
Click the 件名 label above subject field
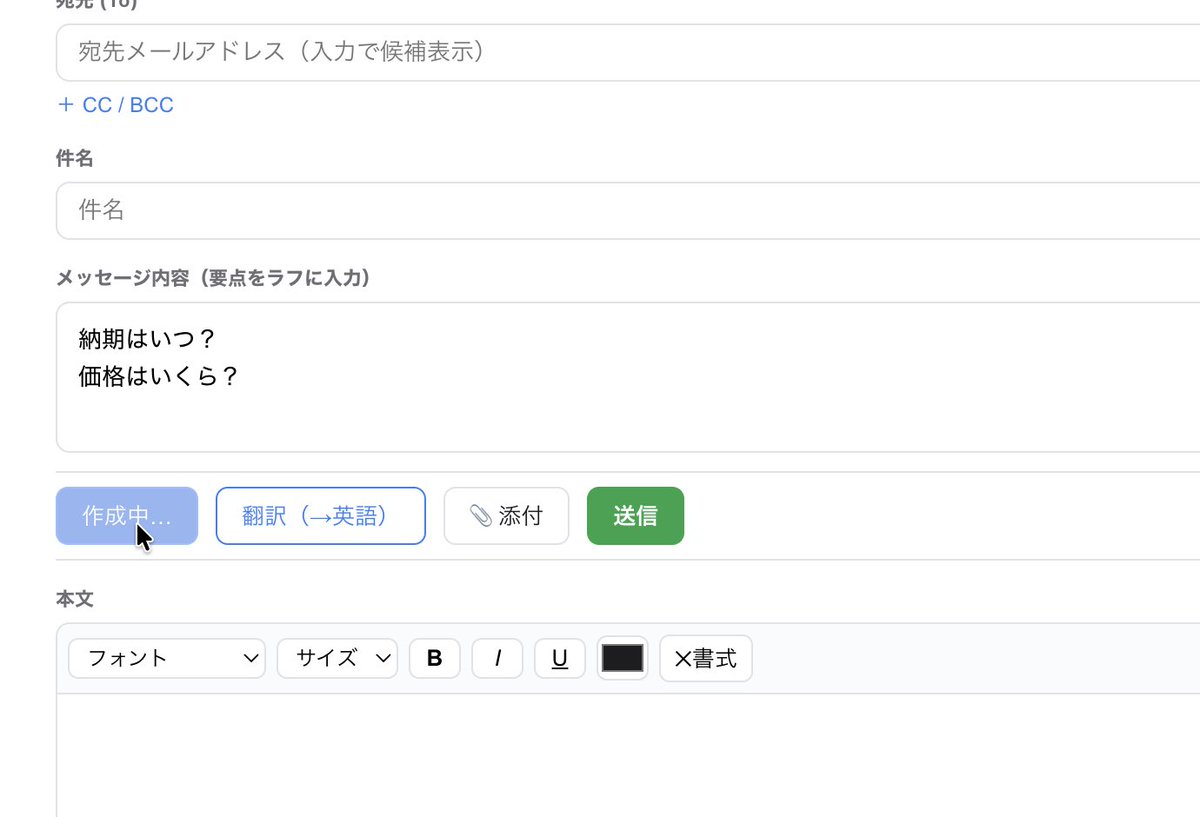click(75, 158)
